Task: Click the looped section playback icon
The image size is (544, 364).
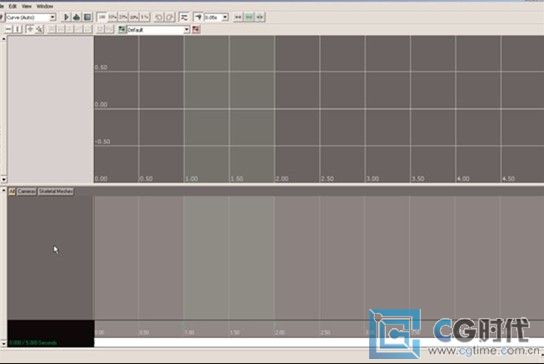Action: 77,17
